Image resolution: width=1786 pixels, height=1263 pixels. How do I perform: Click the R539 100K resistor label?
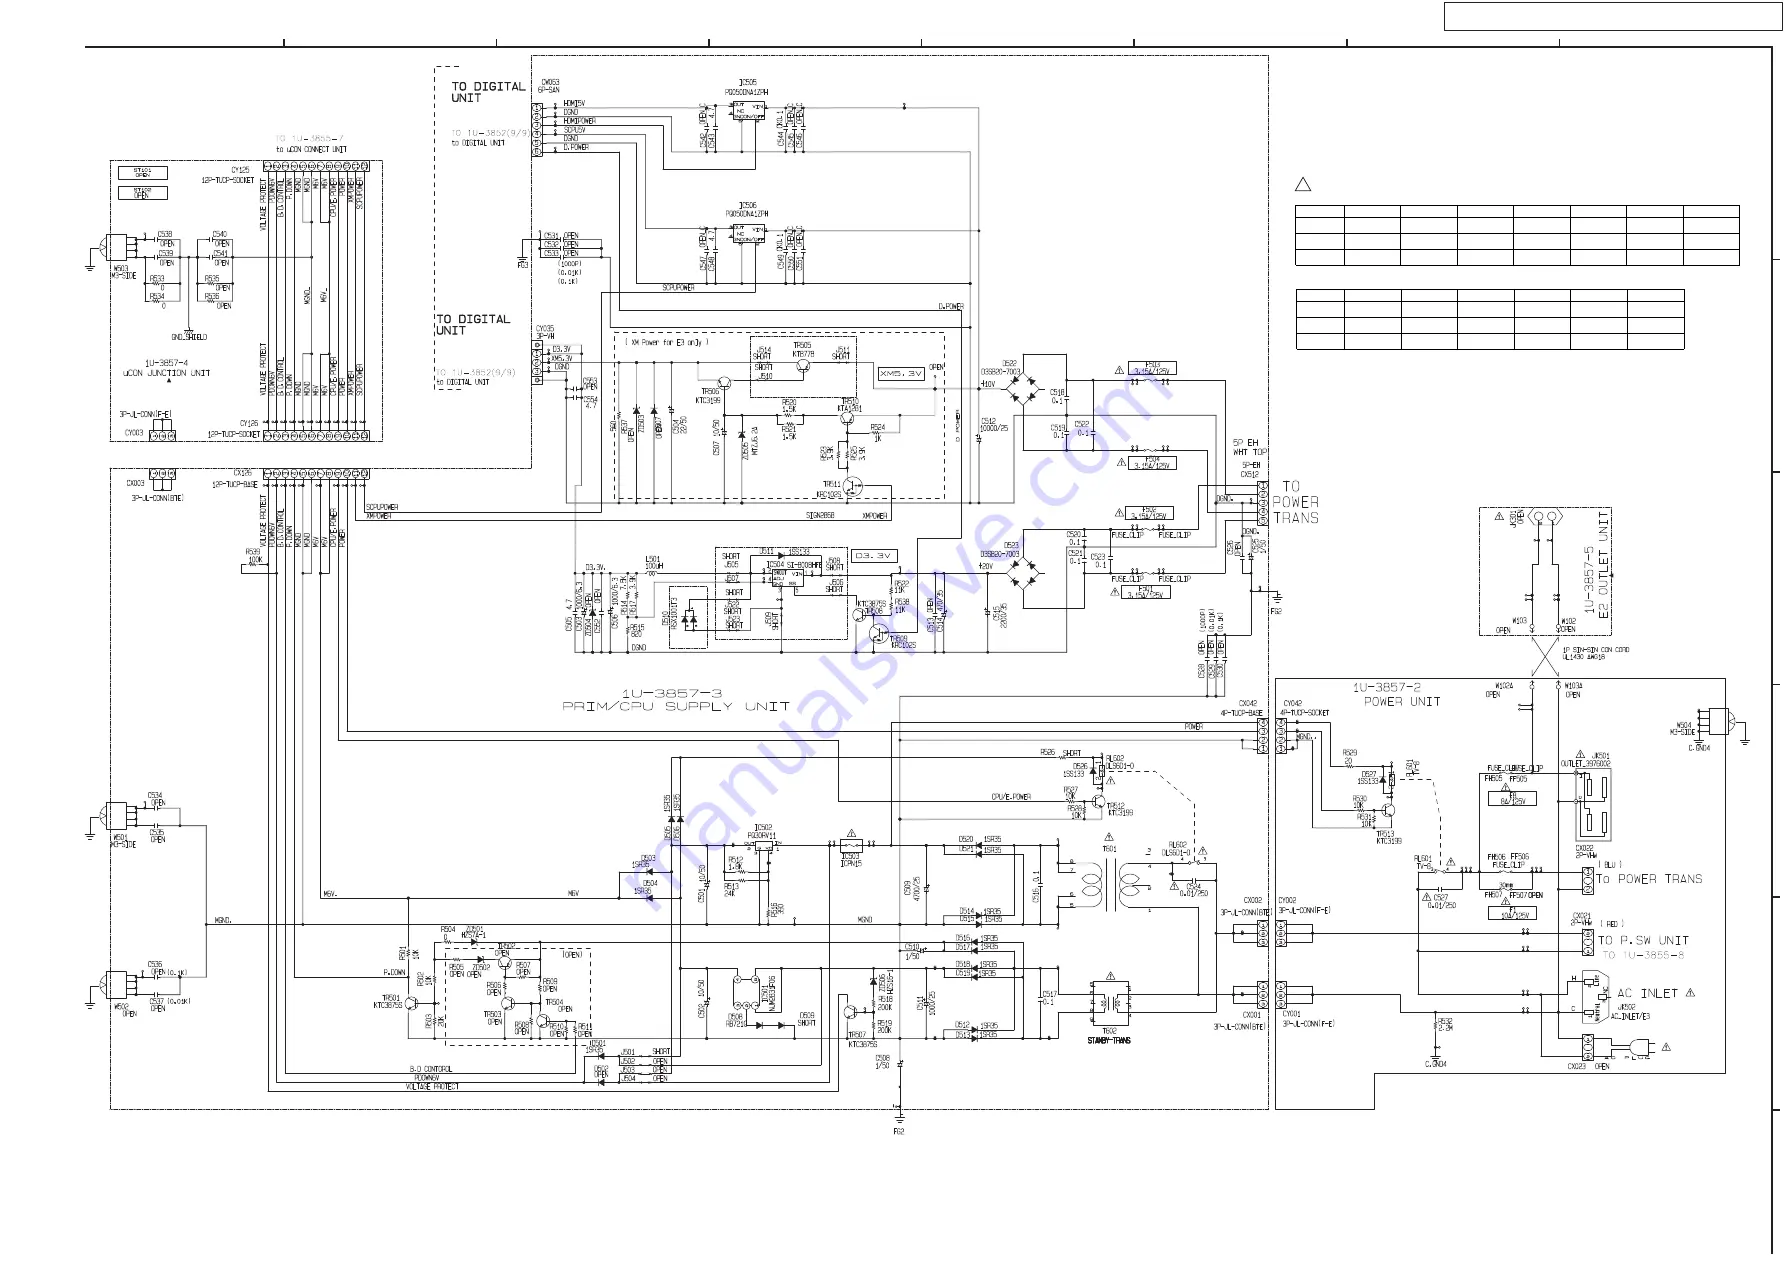(x=254, y=556)
